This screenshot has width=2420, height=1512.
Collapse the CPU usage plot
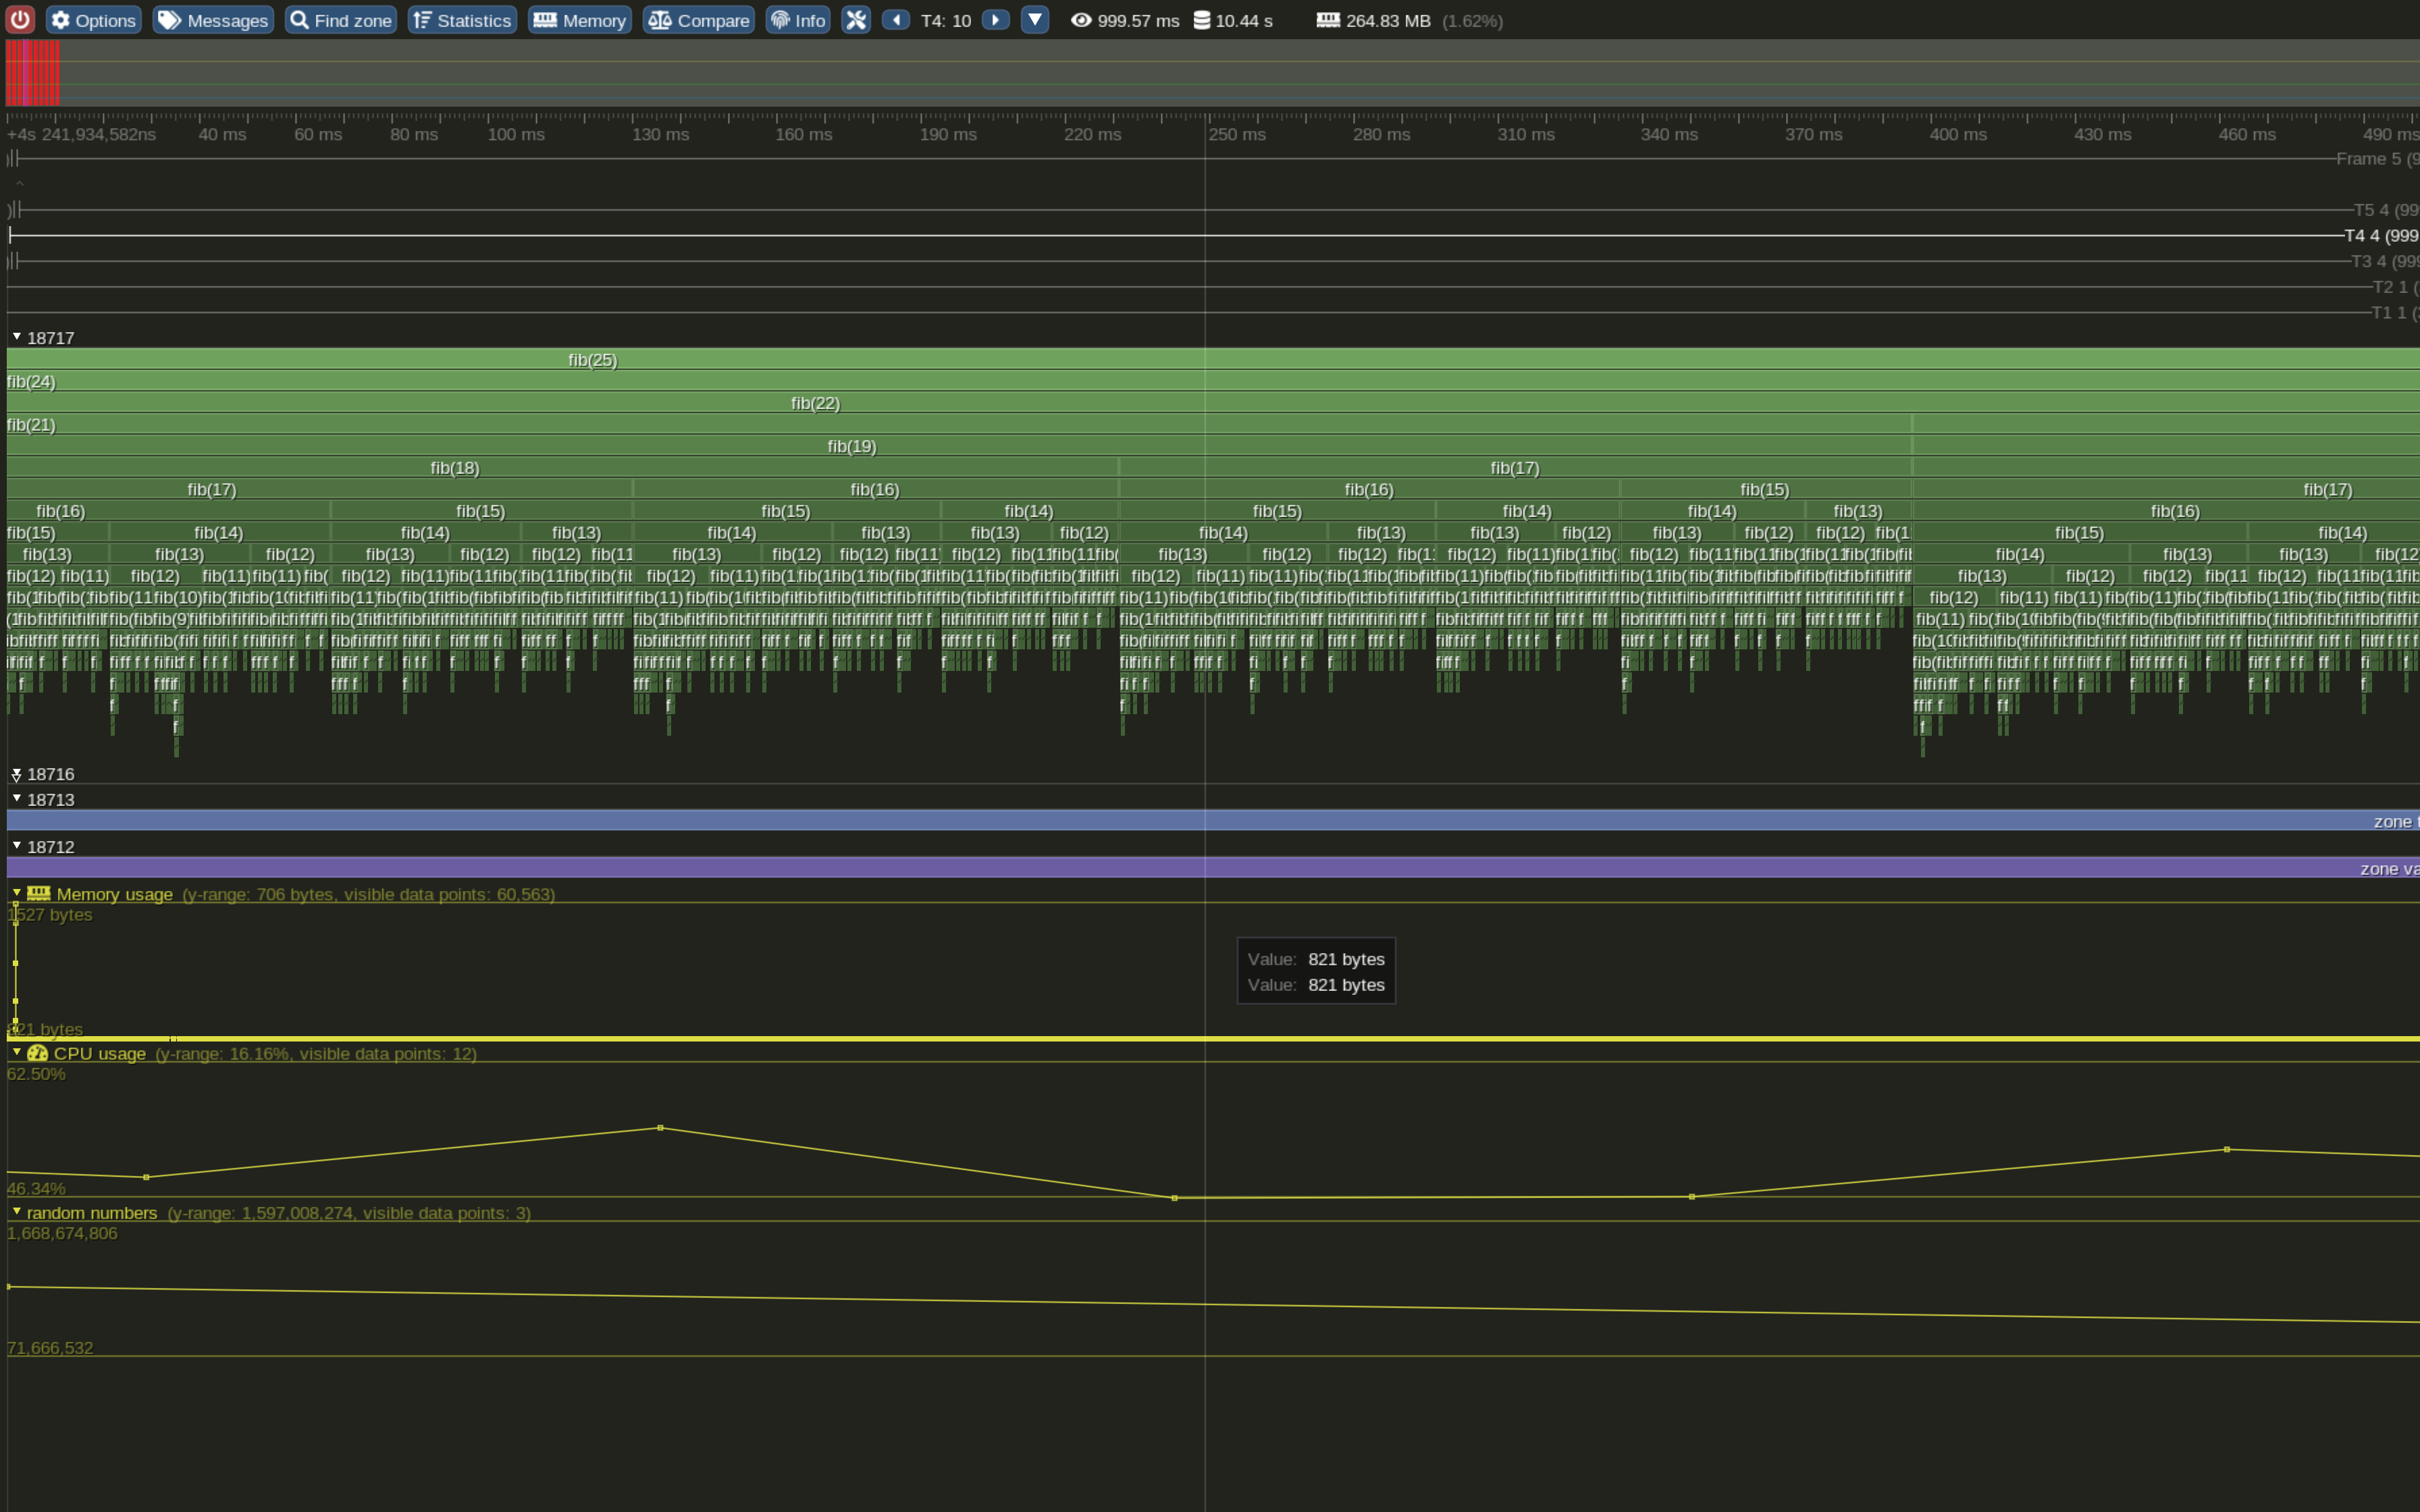pyautogui.click(x=17, y=1053)
